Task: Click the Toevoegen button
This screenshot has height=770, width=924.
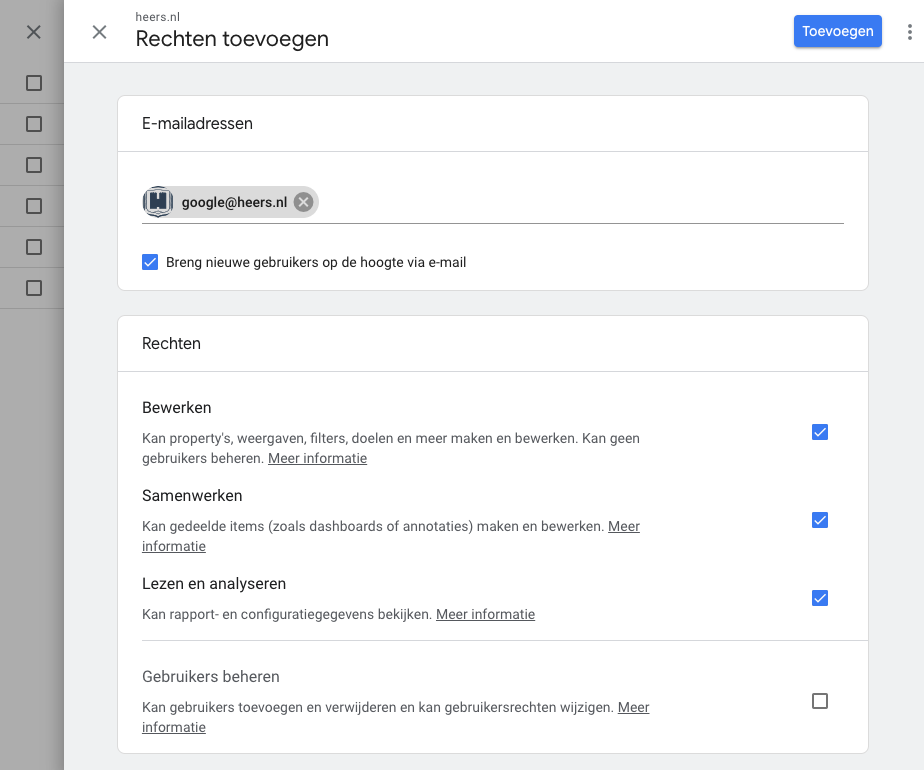Action: tap(837, 31)
